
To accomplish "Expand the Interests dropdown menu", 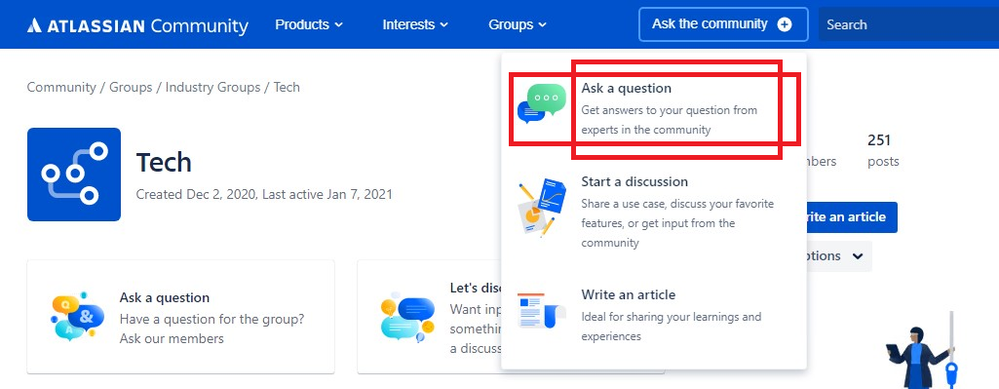I will (x=415, y=25).
